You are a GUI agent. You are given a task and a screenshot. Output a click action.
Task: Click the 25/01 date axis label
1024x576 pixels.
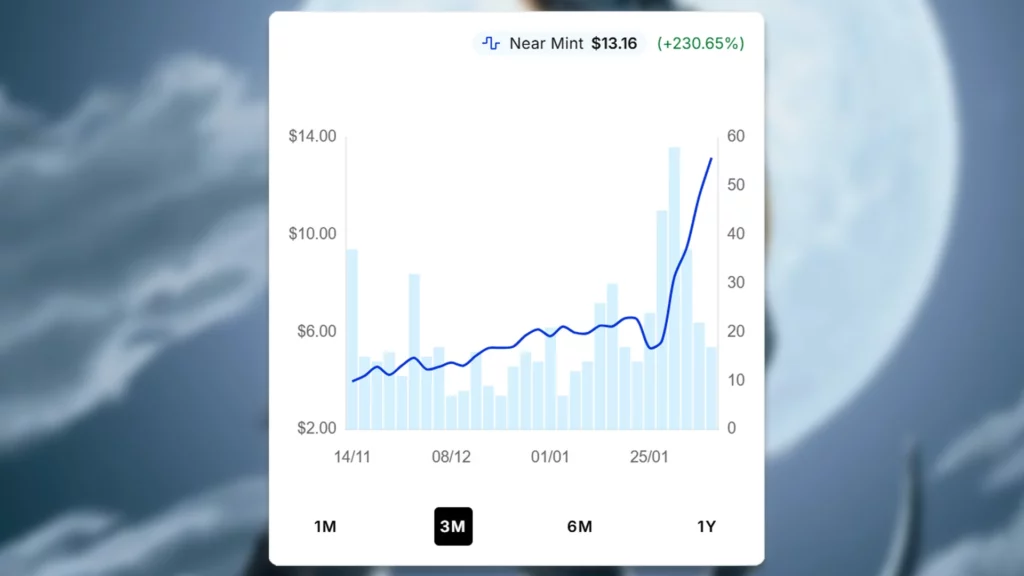pyautogui.click(x=649, y=457)
